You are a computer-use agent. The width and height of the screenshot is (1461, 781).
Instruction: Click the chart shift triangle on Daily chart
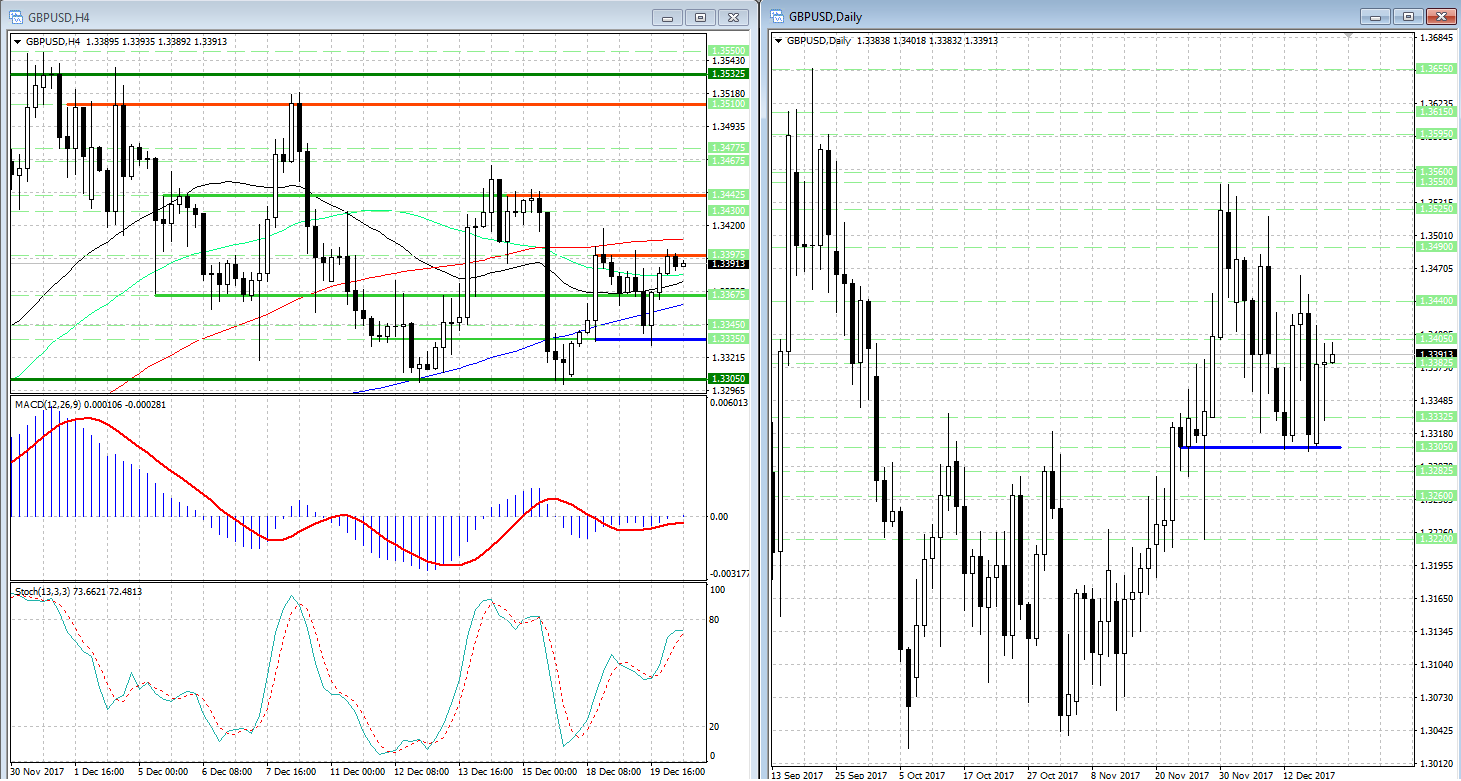click(1350, 36)
